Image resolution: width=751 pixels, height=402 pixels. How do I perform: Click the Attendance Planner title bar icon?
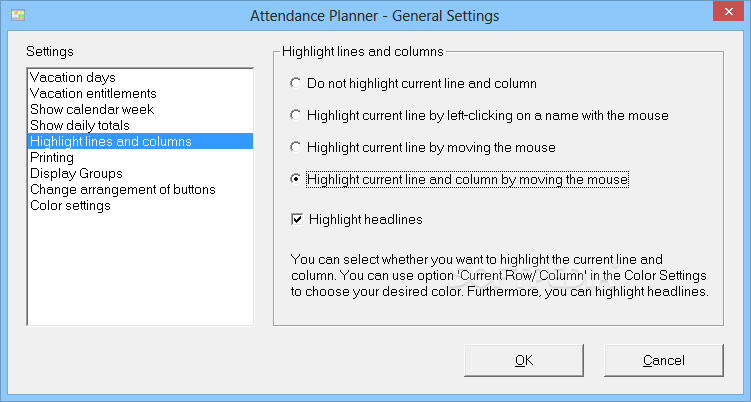click(x=18, y=15)
